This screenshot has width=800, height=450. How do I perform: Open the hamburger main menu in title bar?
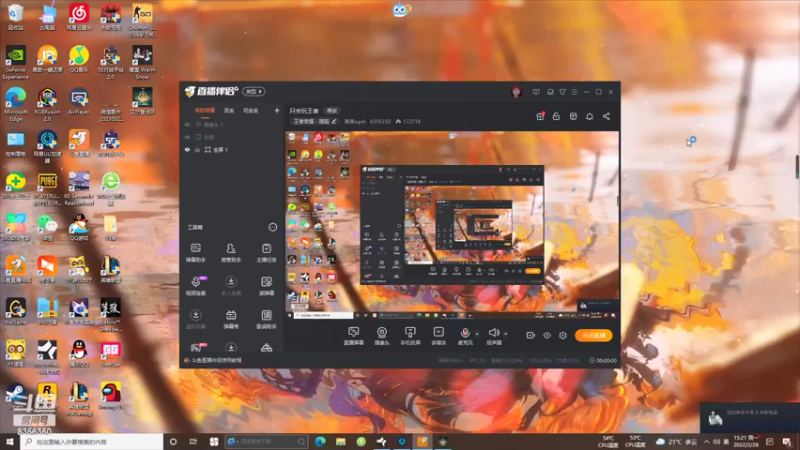[x=574, y=92]
